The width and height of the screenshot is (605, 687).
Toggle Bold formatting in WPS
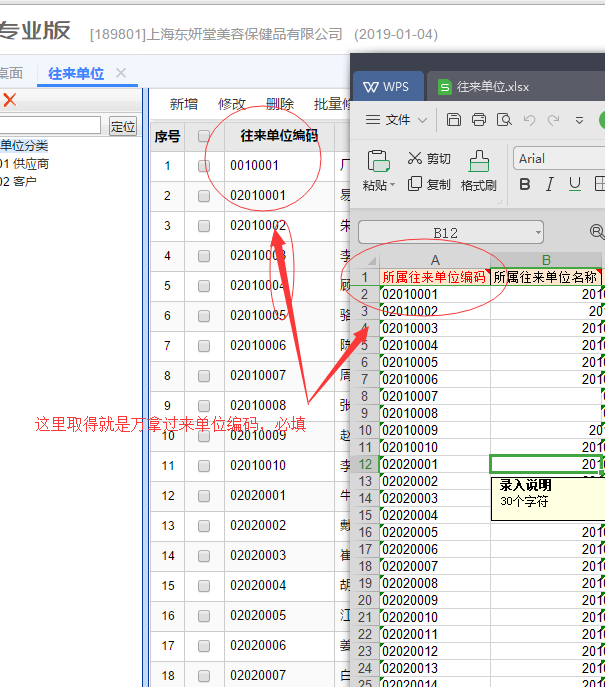[525, 184]
